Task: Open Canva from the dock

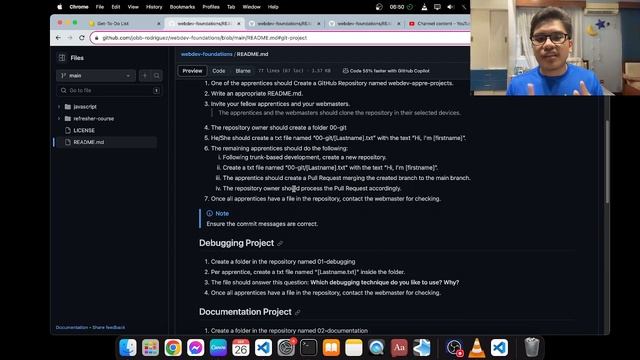Action: 218,348
